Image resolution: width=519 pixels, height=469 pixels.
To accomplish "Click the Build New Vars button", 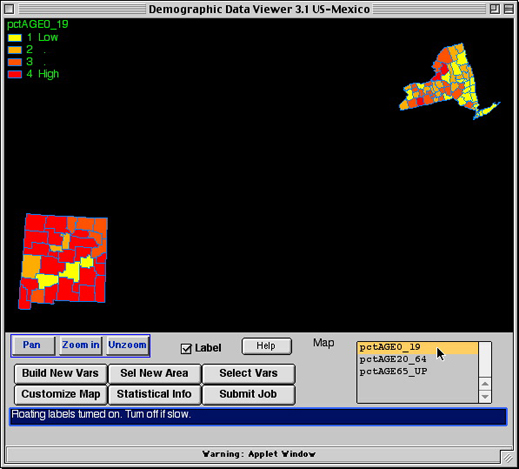I will click(x=61, y=373).
